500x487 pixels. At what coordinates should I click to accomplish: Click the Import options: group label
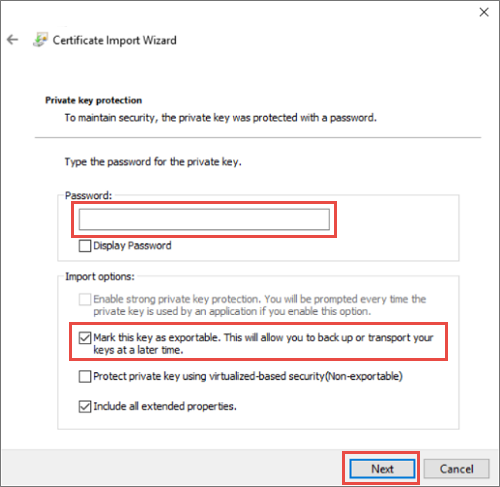(100, 276)
